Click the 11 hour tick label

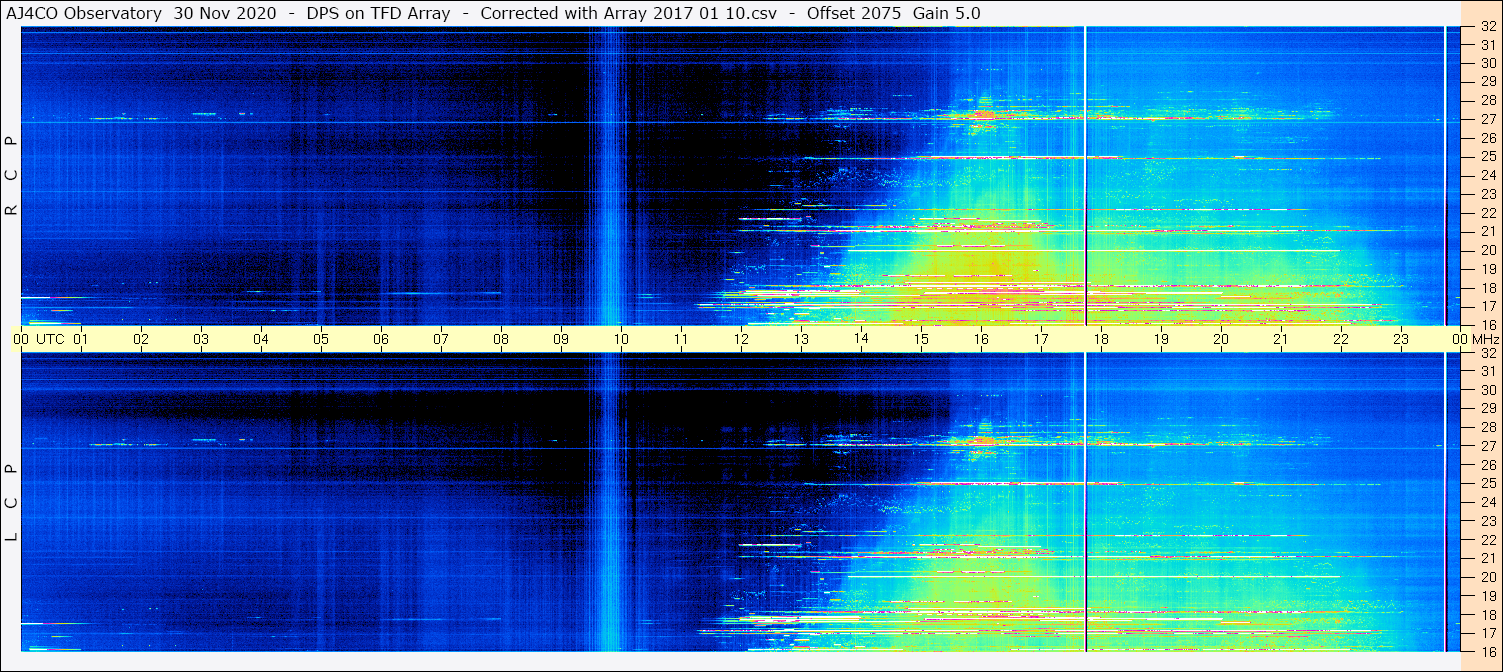click(x=681, y=339)
